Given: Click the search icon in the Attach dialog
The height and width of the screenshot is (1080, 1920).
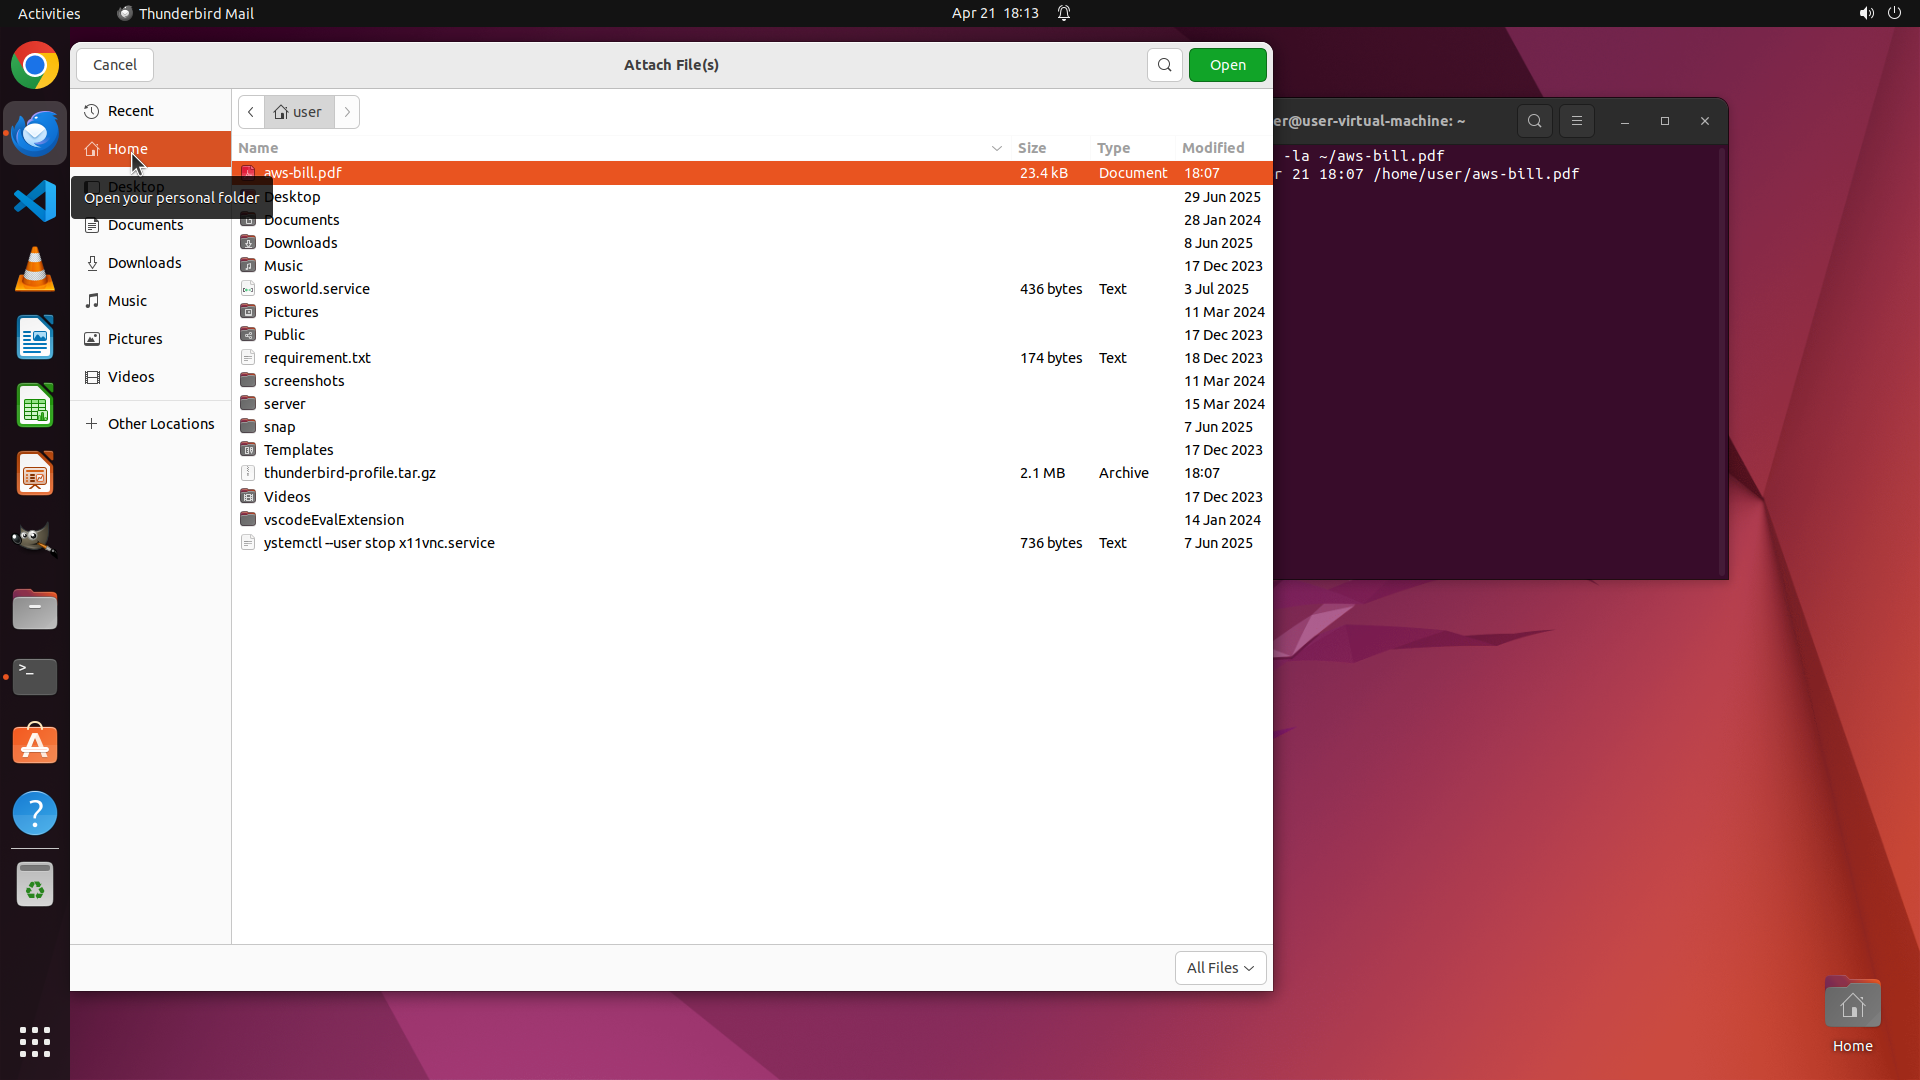Looking at the screenshot, I should coord(1164,65).
